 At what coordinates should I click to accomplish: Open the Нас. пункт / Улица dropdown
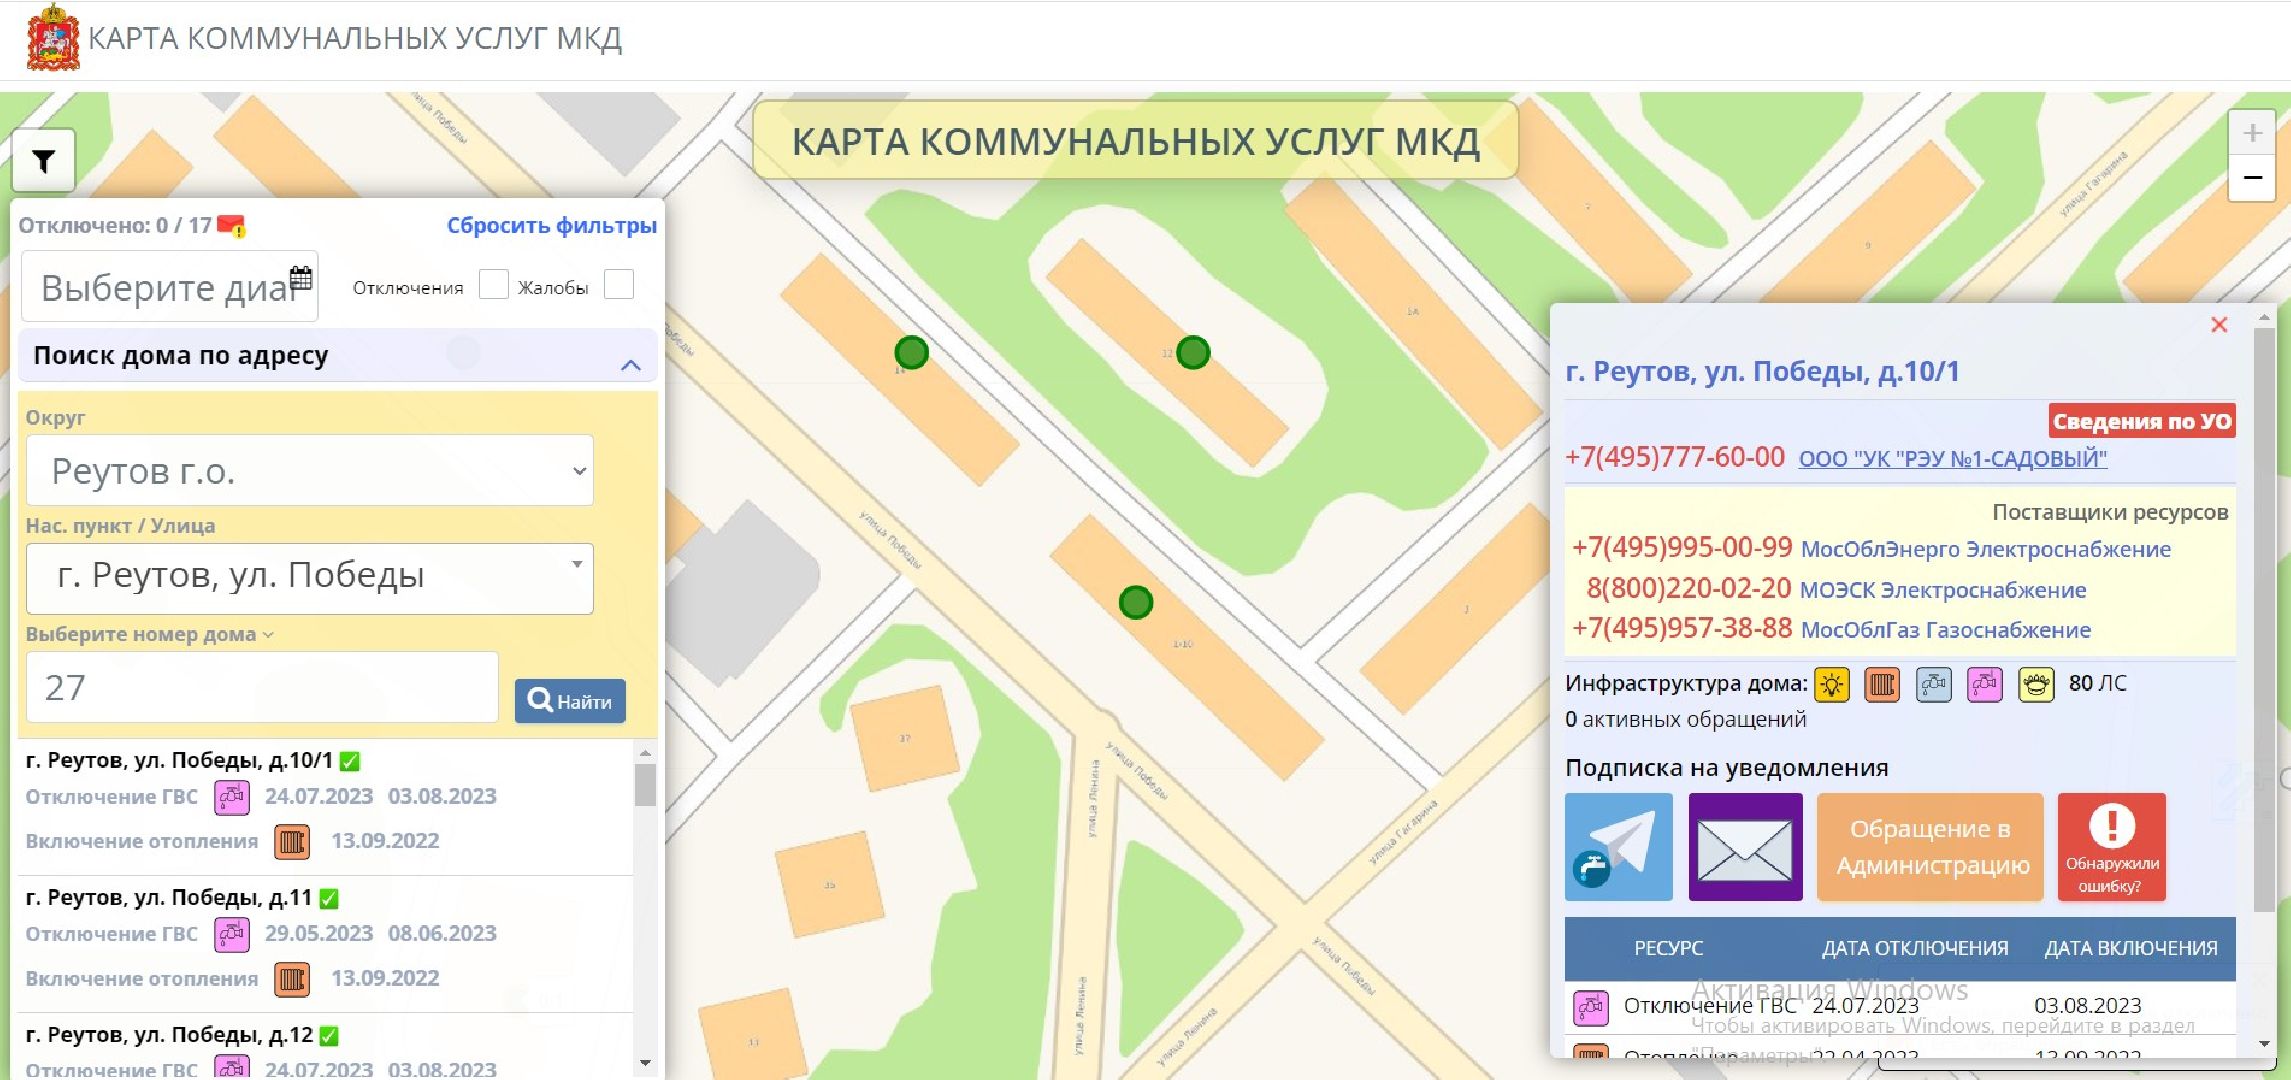point(310,577)
